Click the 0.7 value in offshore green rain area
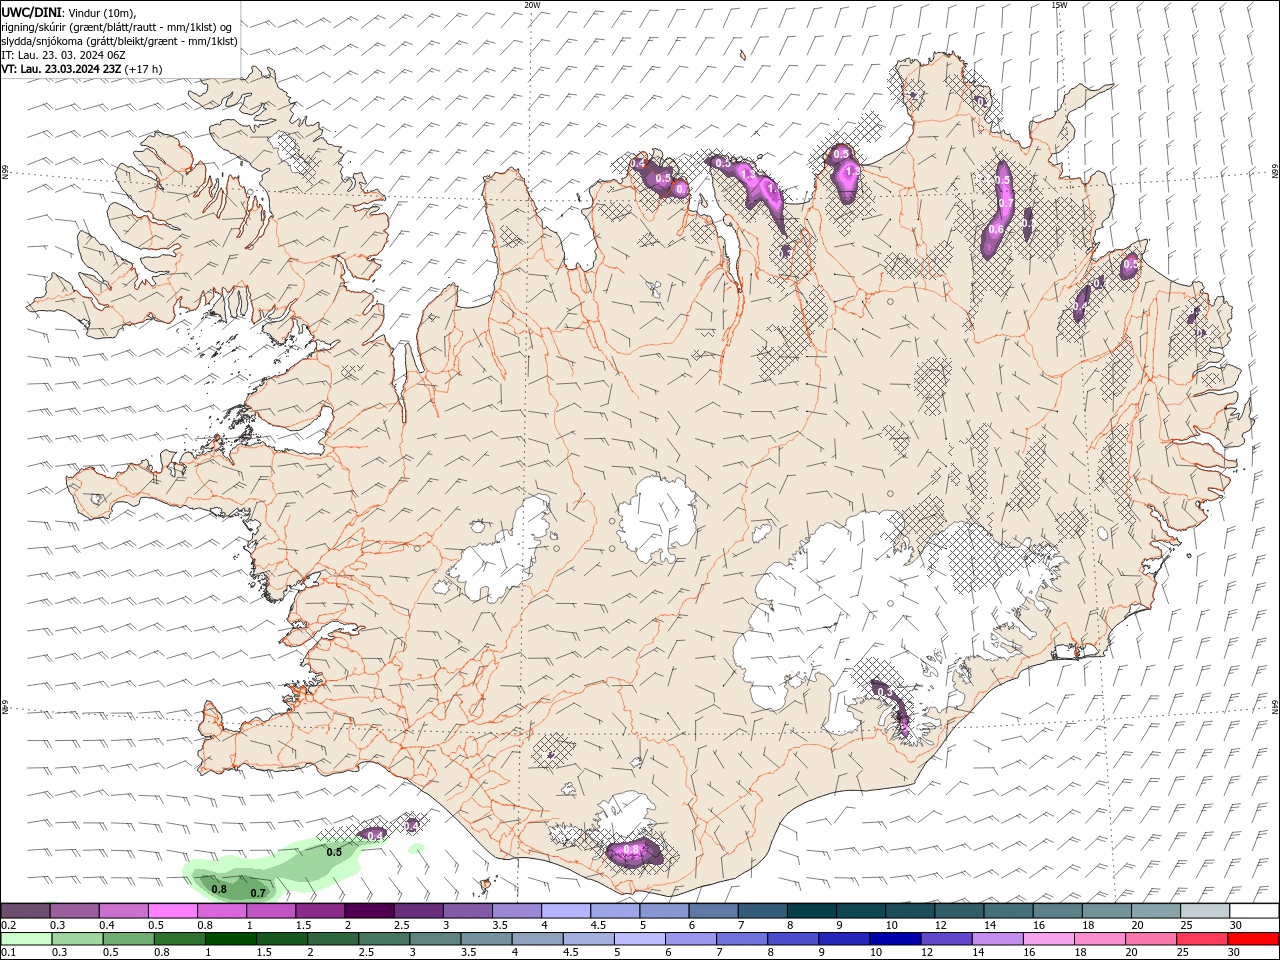 [x=257, y=893]
